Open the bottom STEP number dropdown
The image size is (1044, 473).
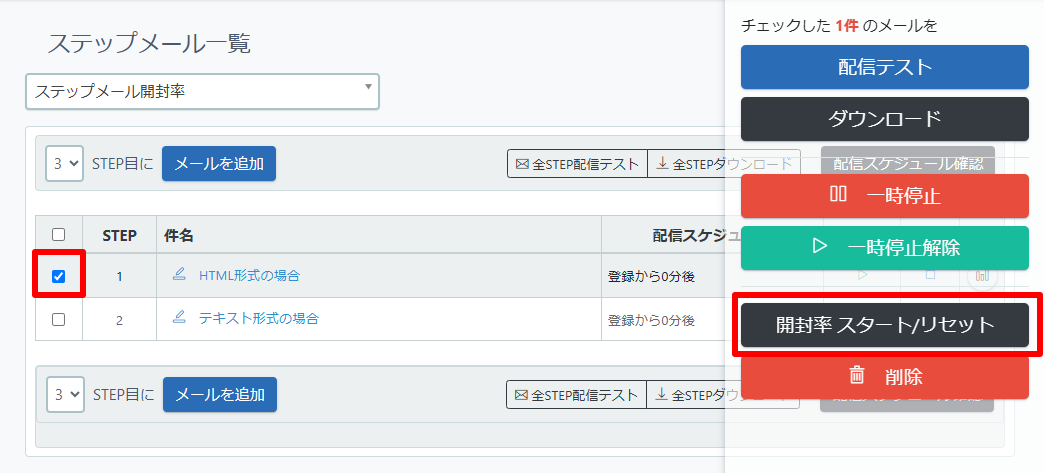click(x=65, y=394)
